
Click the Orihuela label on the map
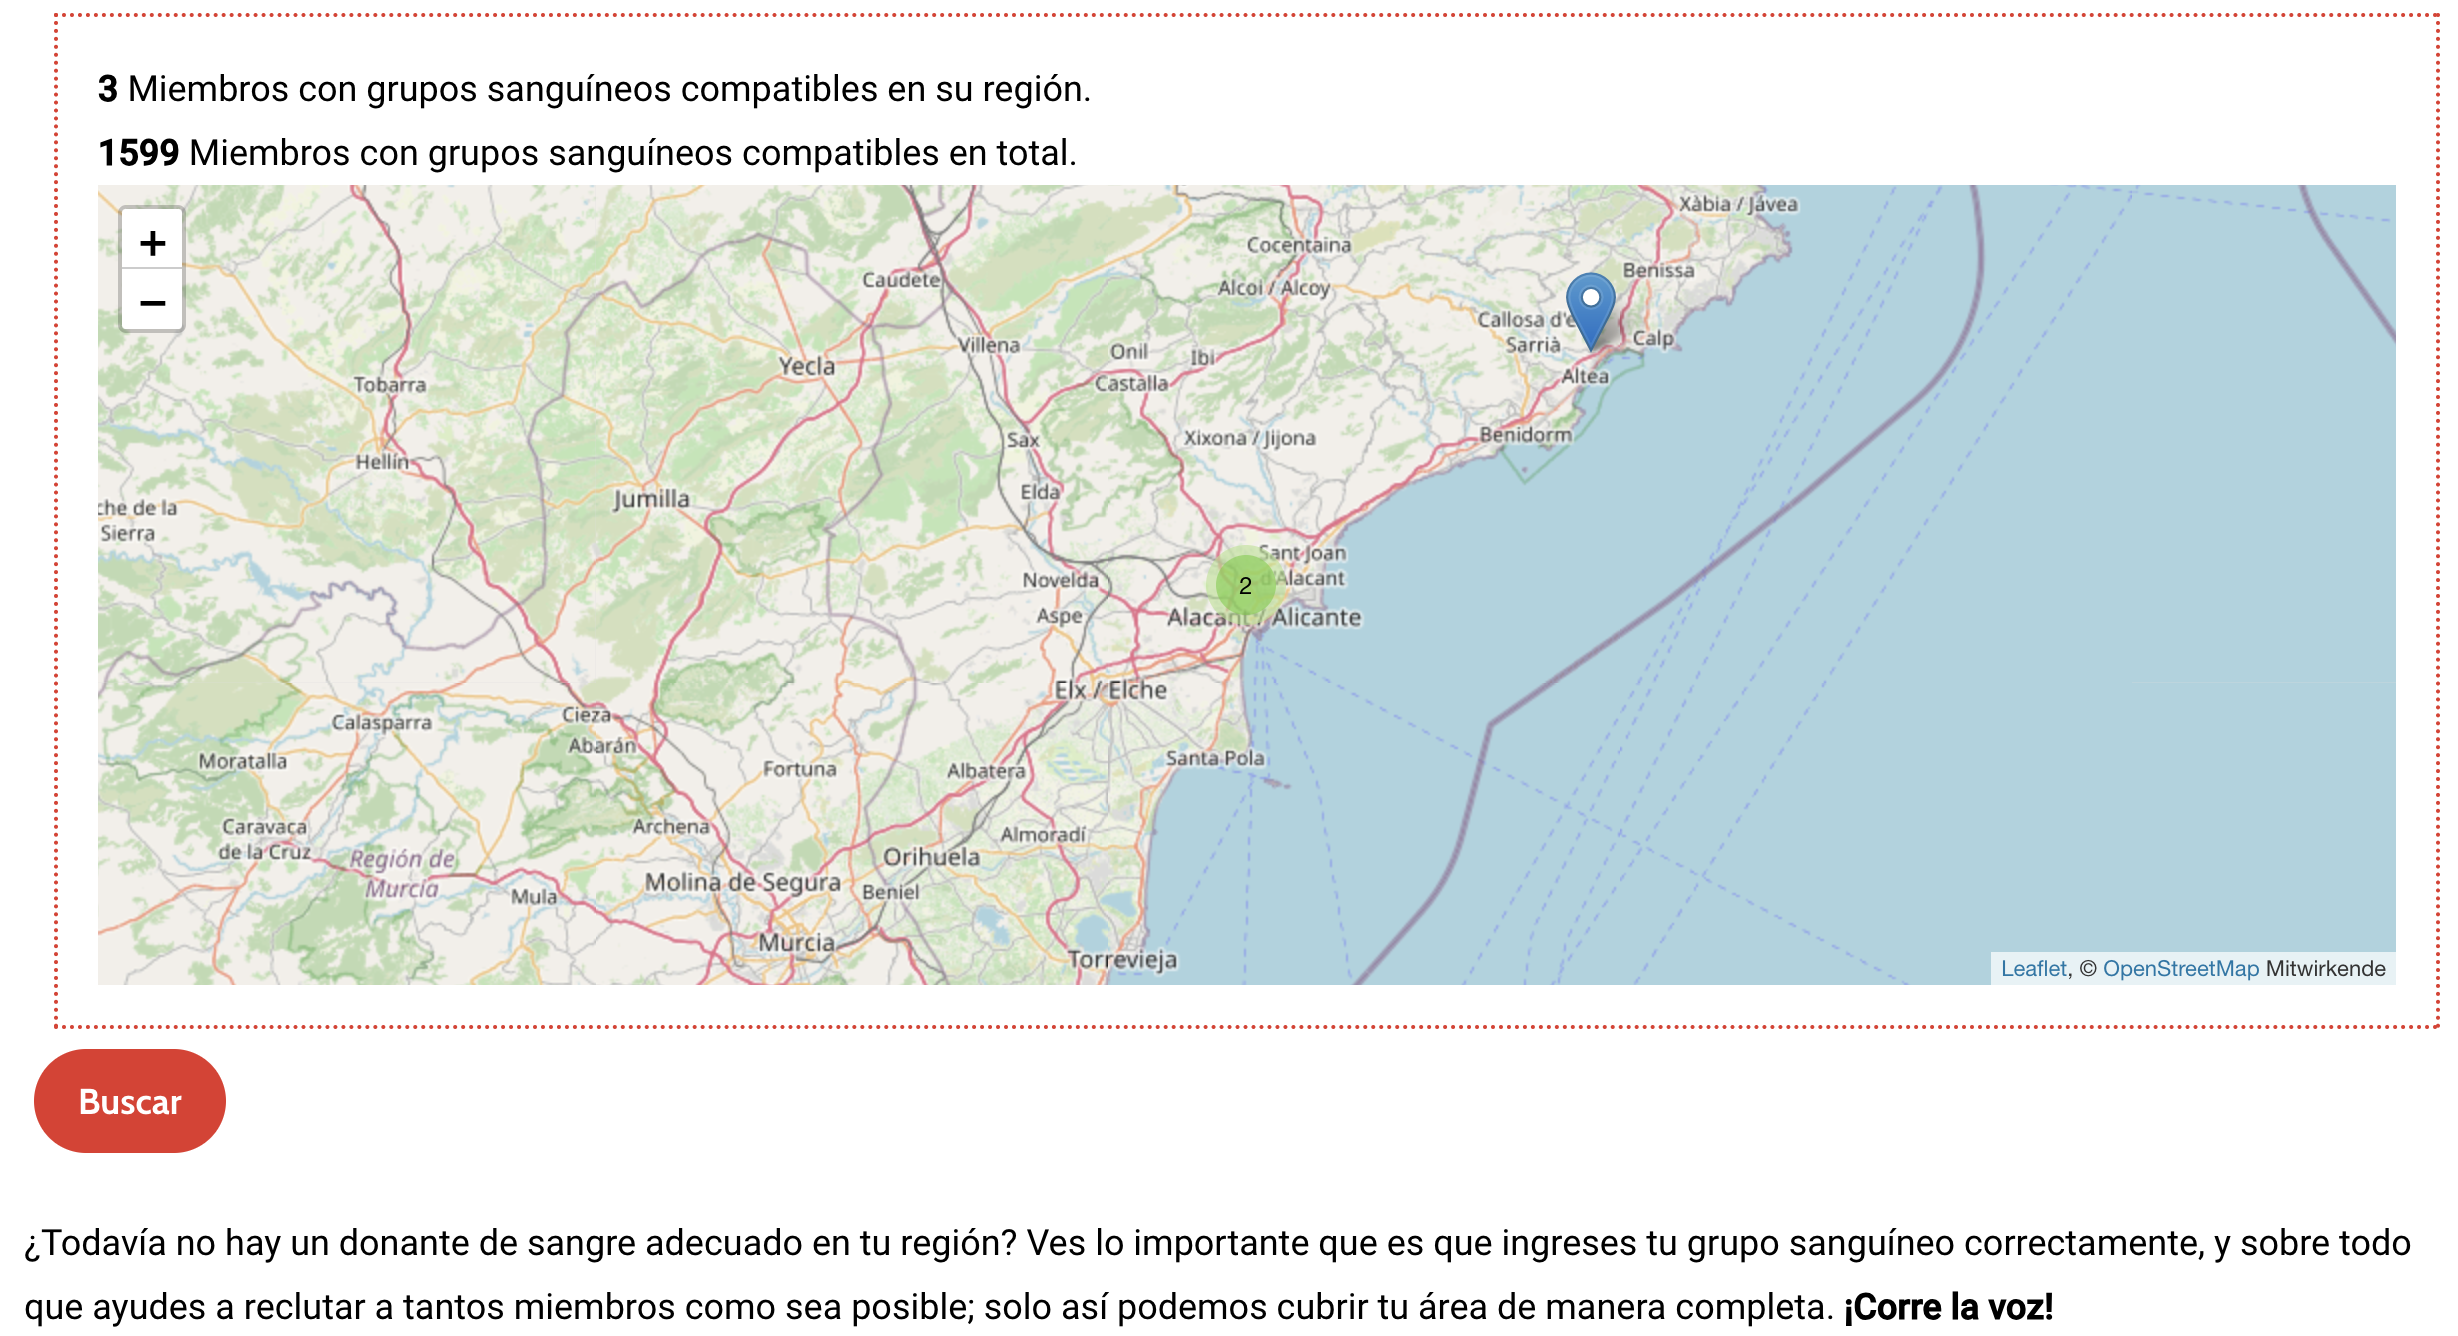click(x=931, y=857)
